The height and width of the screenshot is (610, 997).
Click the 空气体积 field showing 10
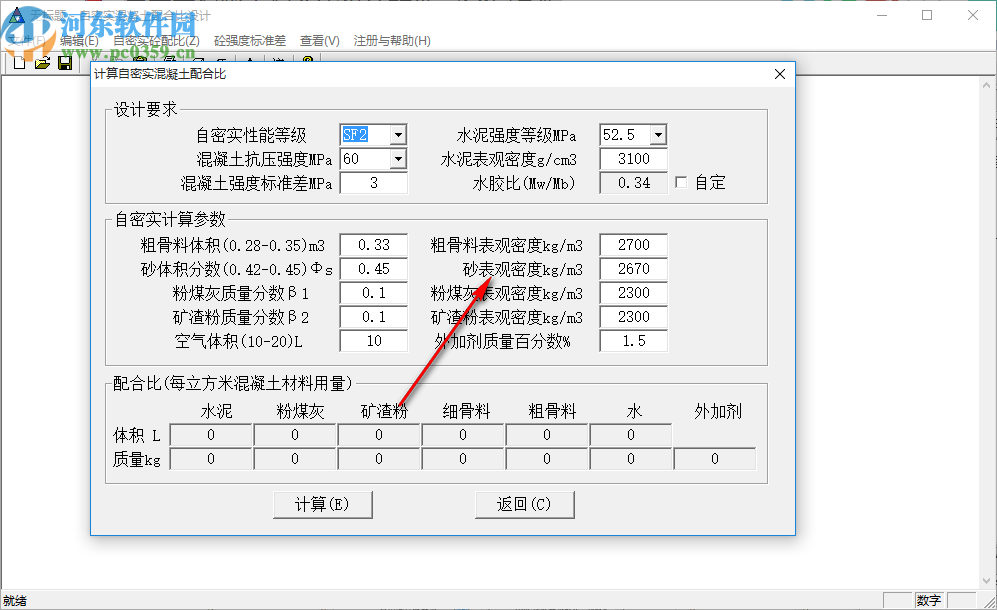pos(374,340)
